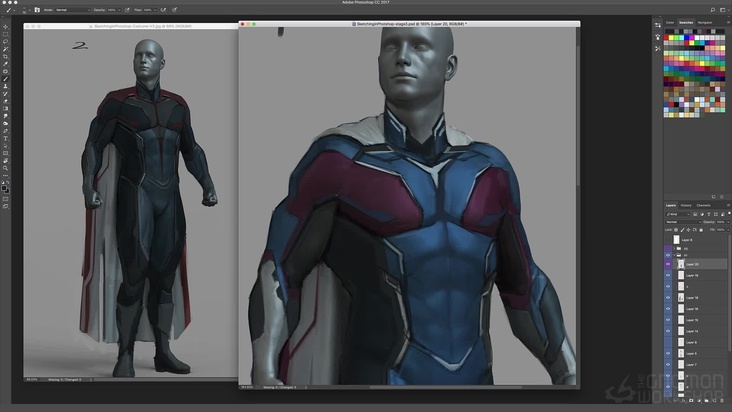Open the workspace switcher icon

tap(723, 9)
